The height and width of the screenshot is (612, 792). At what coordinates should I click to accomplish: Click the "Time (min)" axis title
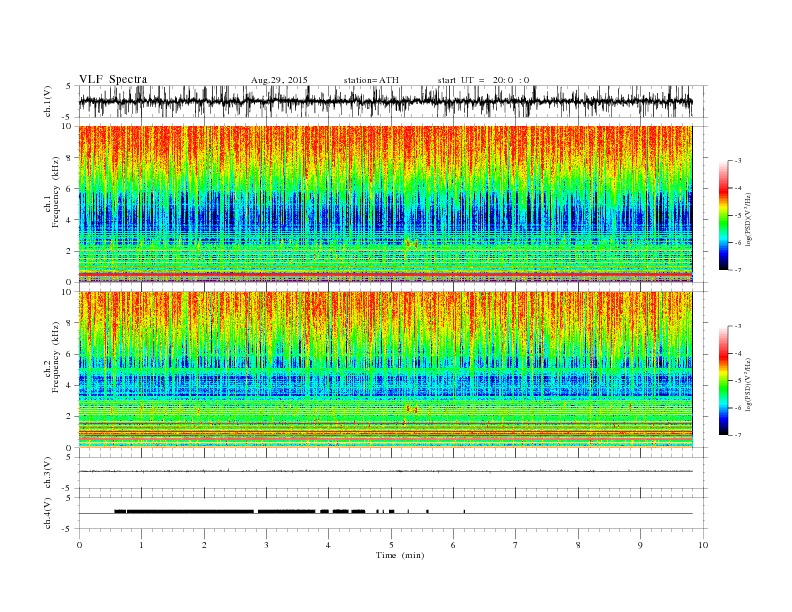[x=400, y=555]
